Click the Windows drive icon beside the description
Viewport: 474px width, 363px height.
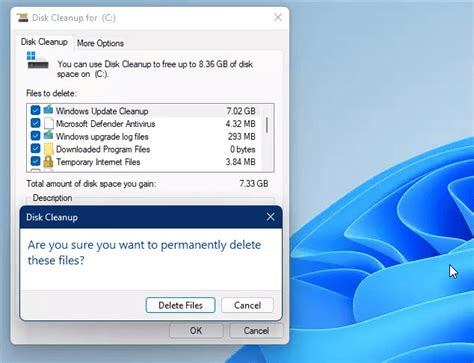[37, 60]
